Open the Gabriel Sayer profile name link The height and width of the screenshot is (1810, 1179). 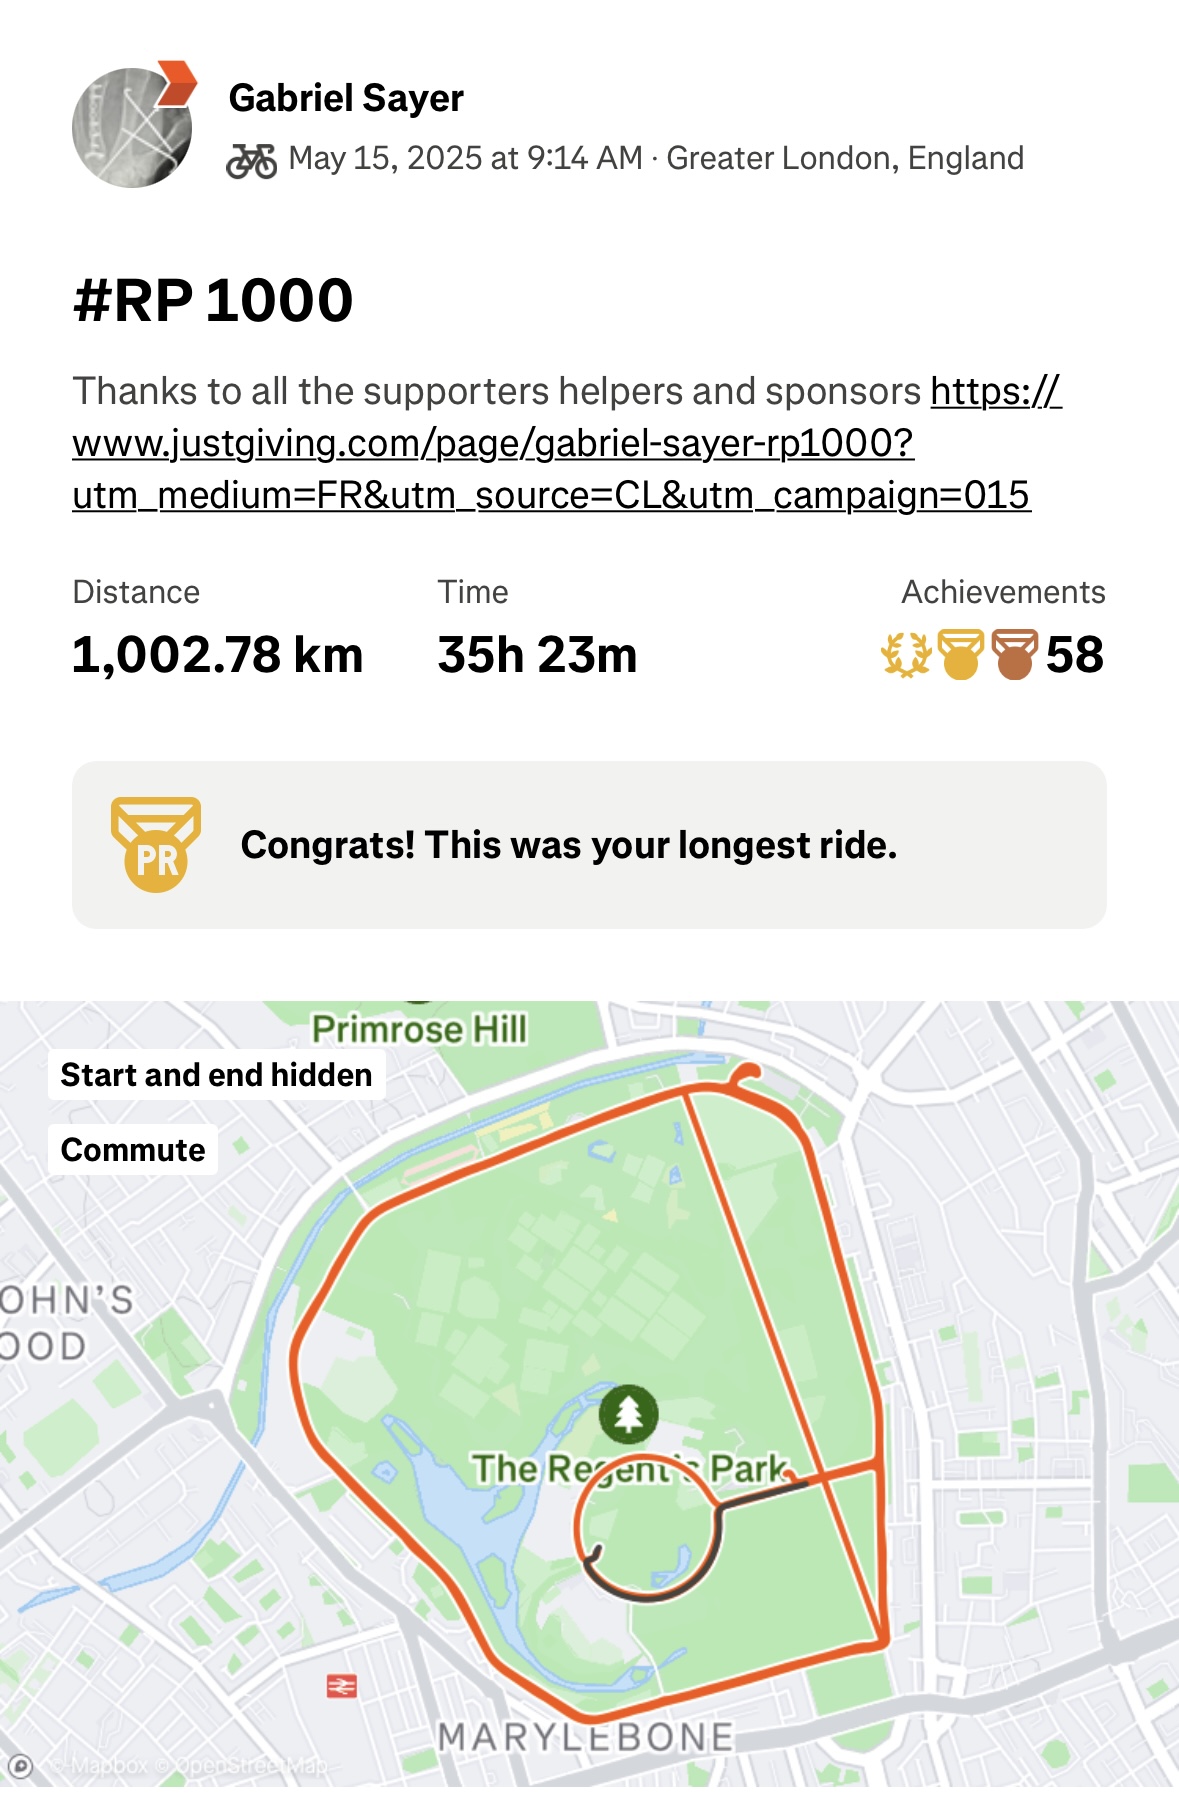point(346,98)
